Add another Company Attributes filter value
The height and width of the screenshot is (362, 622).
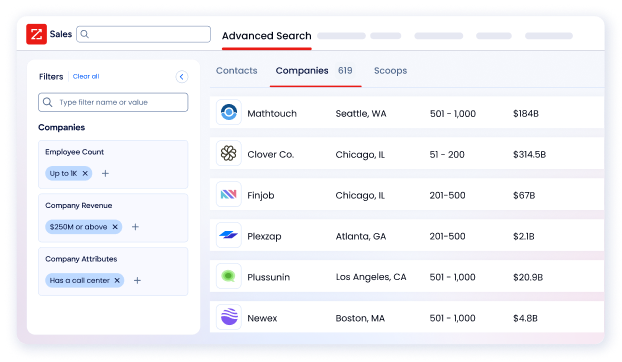[x=137, y=280]
